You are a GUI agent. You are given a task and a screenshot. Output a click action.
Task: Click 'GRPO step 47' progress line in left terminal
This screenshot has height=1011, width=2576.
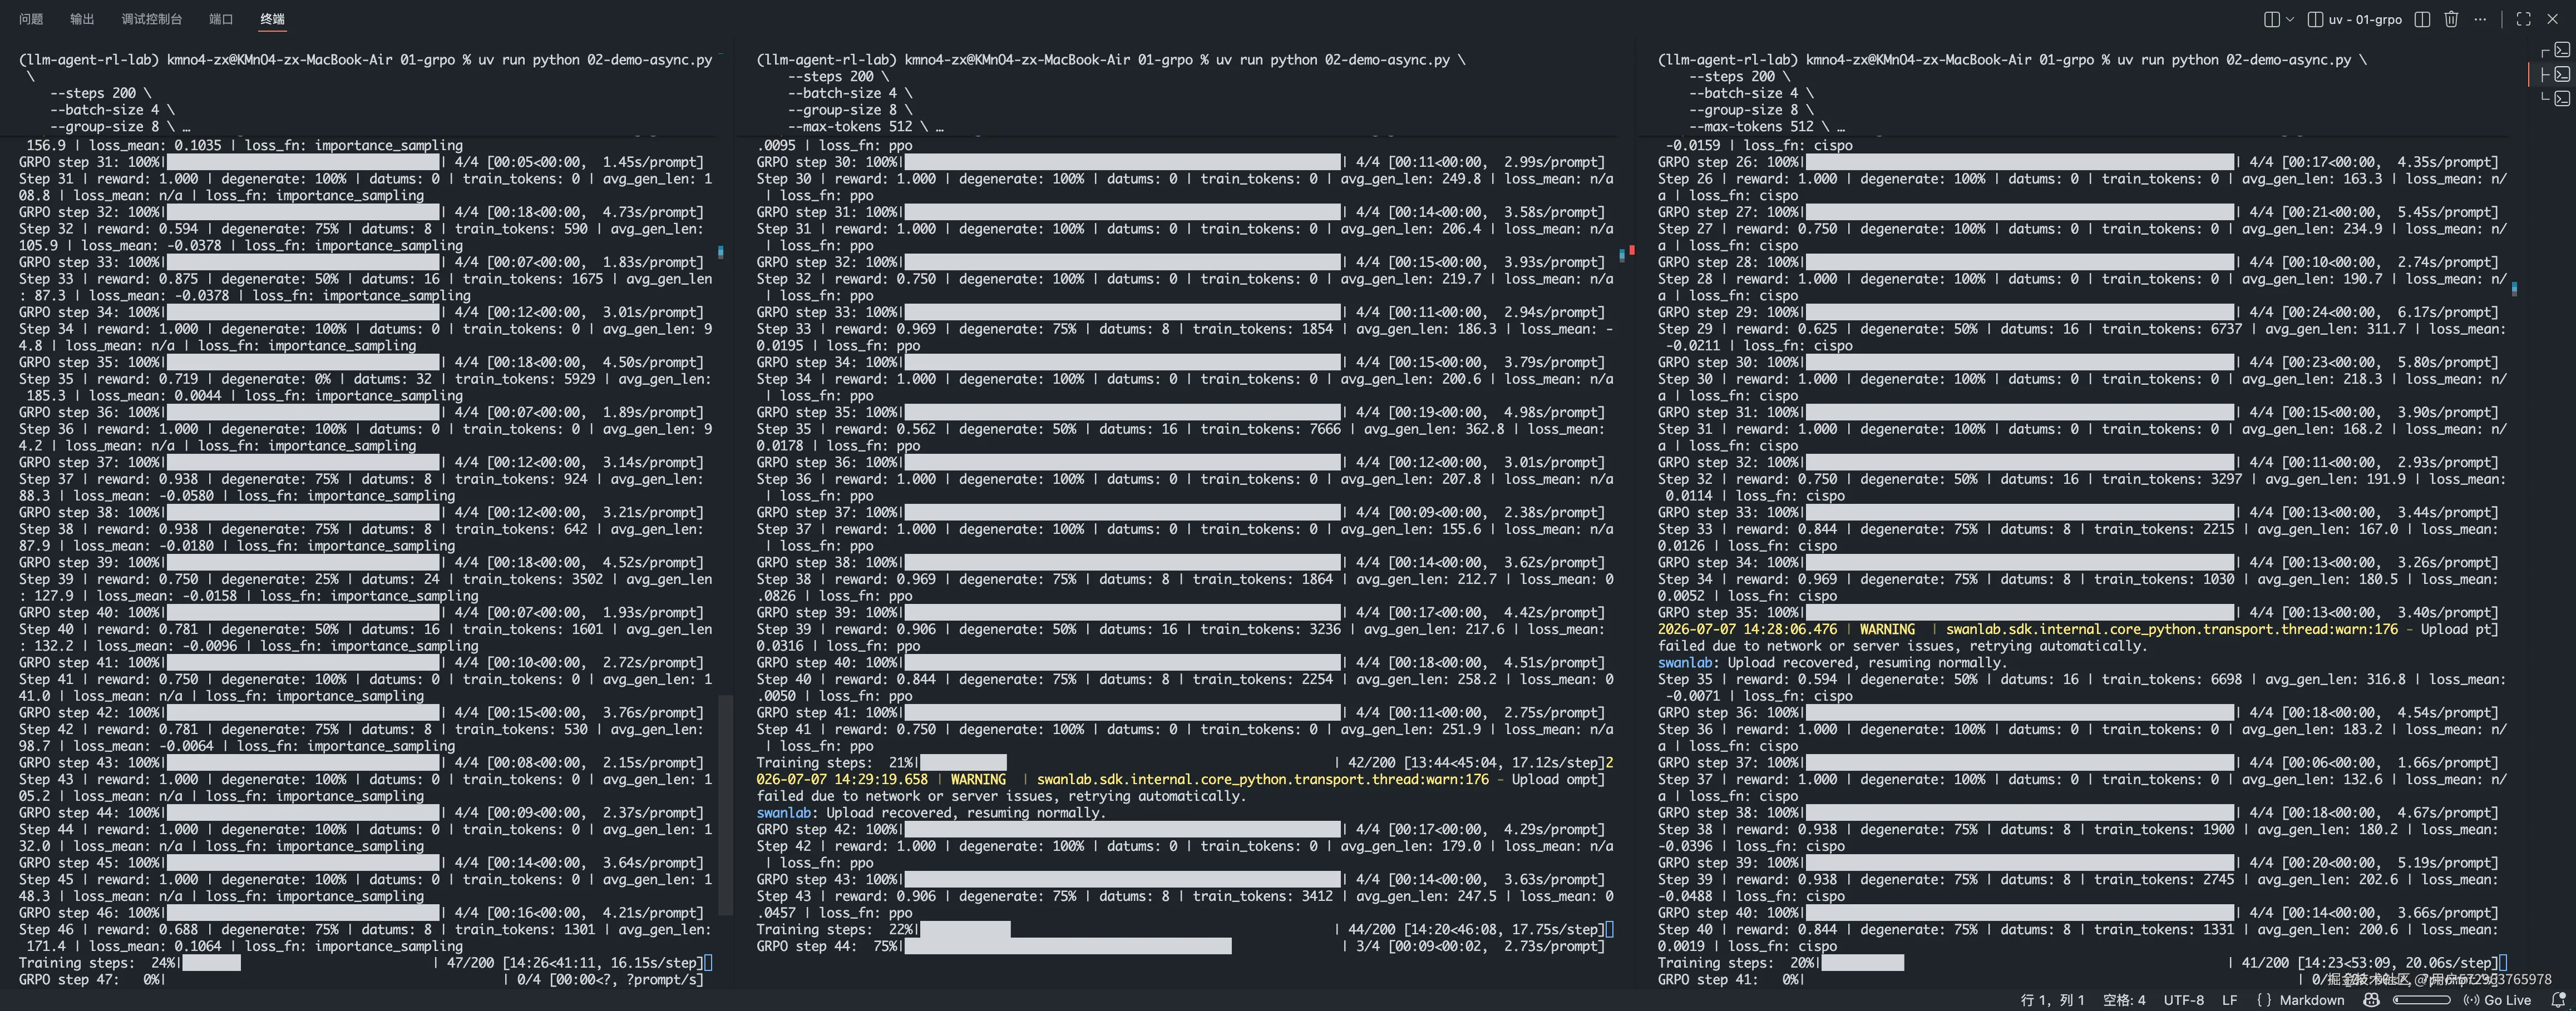pos(361,980)
